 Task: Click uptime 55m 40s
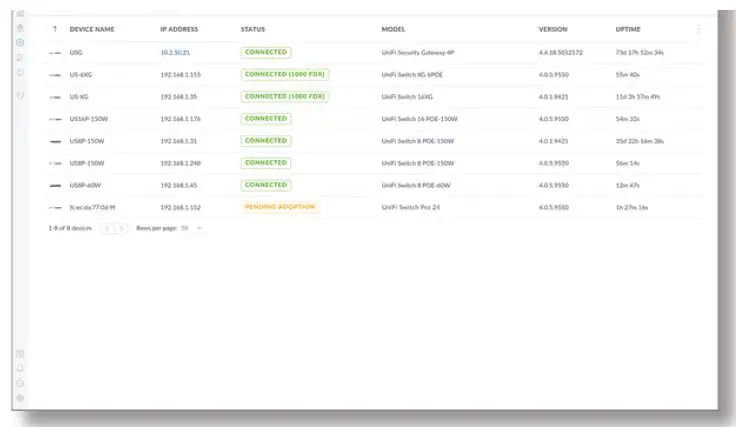[x=628, y=75]
